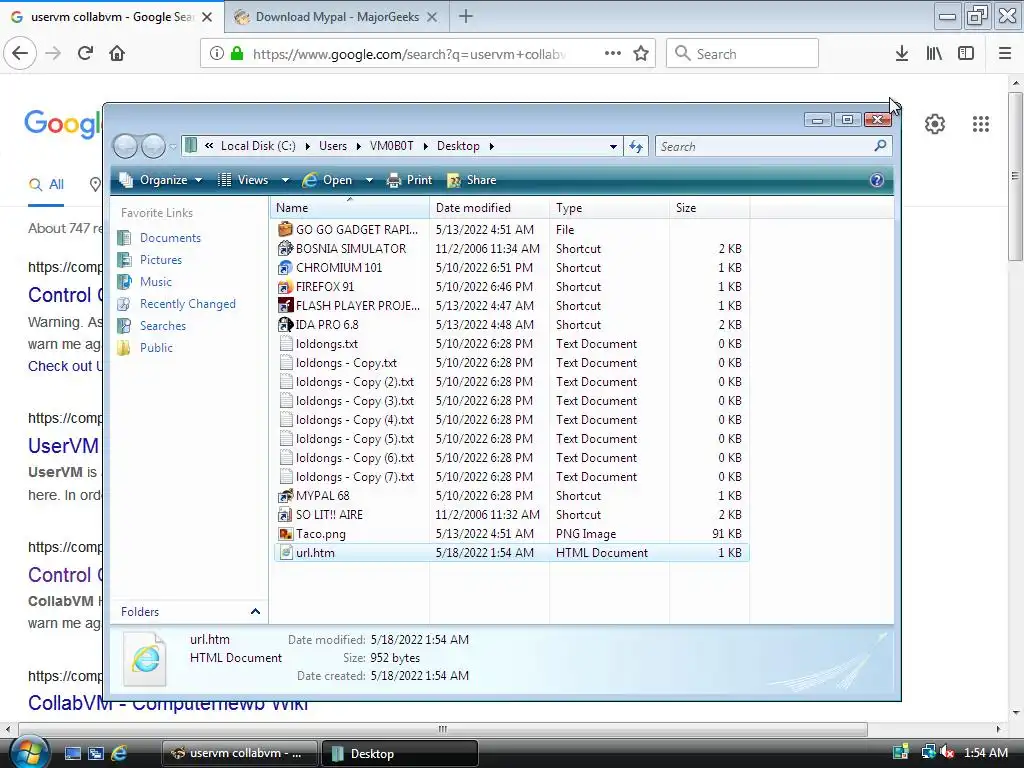This screenshot has width=1024, height=768.
Task: Reload the page with Firefox refresh icon
Action: [x=85, y=54]
